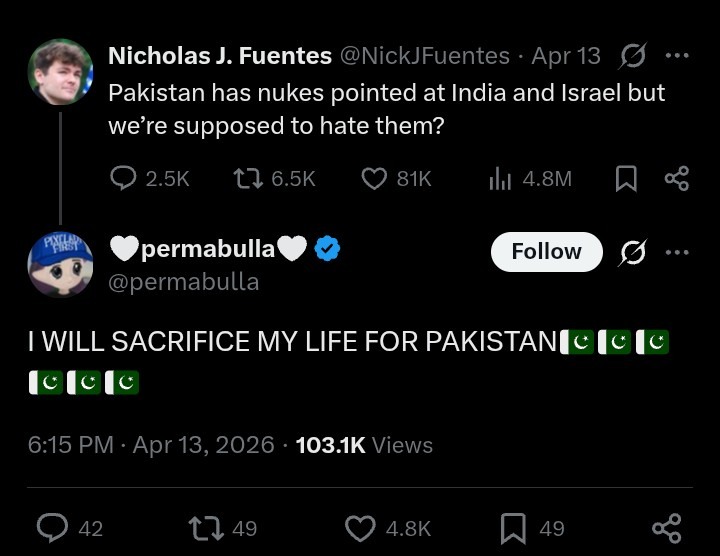The image size is (720, 556).
Task: Open Grok icon beside Follow button
Action: point(632,253)
